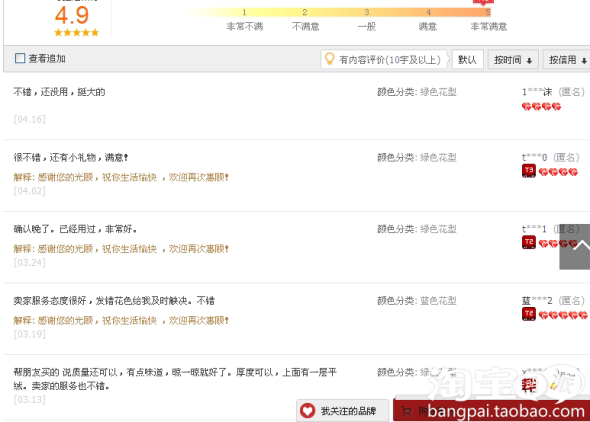This screenshot has width=590, height=422.
Task: Click red hearts credit icons of t***0
Action: click(558, 172)
